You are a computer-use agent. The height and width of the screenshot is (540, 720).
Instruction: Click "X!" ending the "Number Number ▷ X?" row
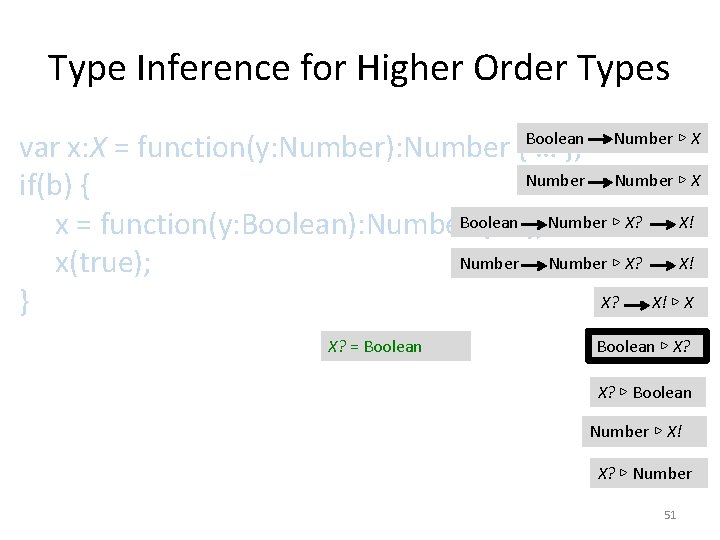[x=686, y=265]
